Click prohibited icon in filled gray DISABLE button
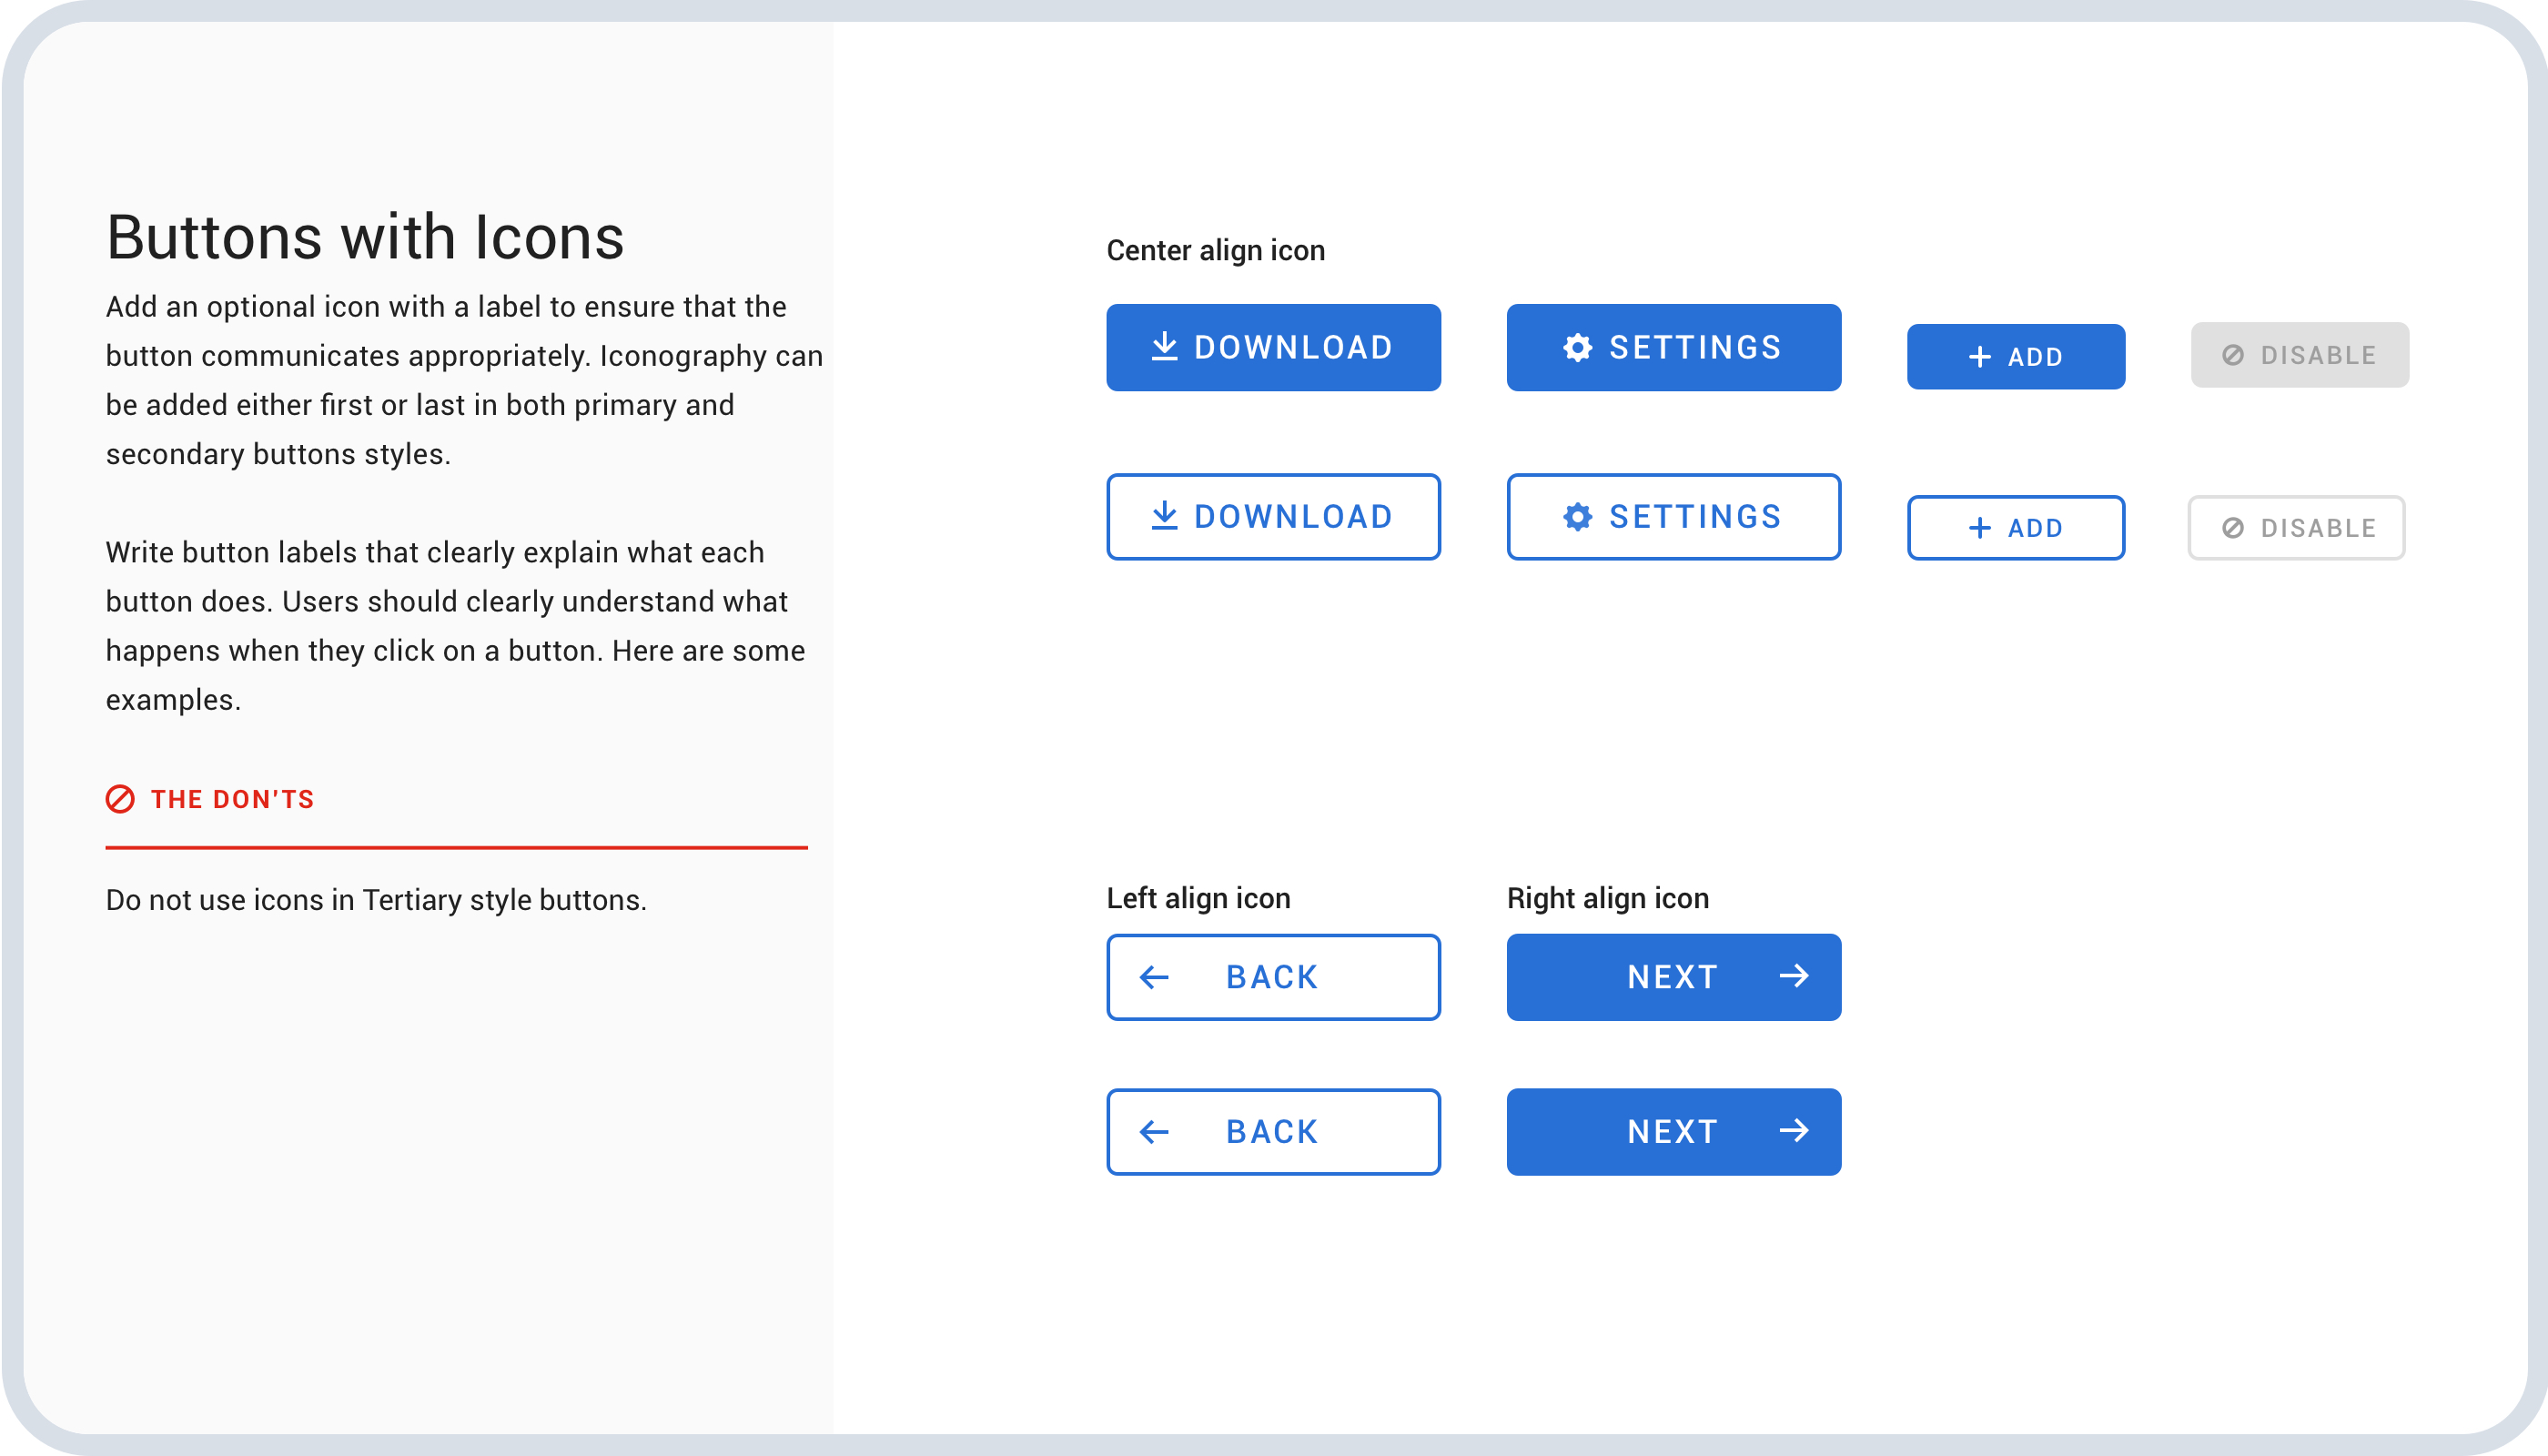 point(2232,355)
